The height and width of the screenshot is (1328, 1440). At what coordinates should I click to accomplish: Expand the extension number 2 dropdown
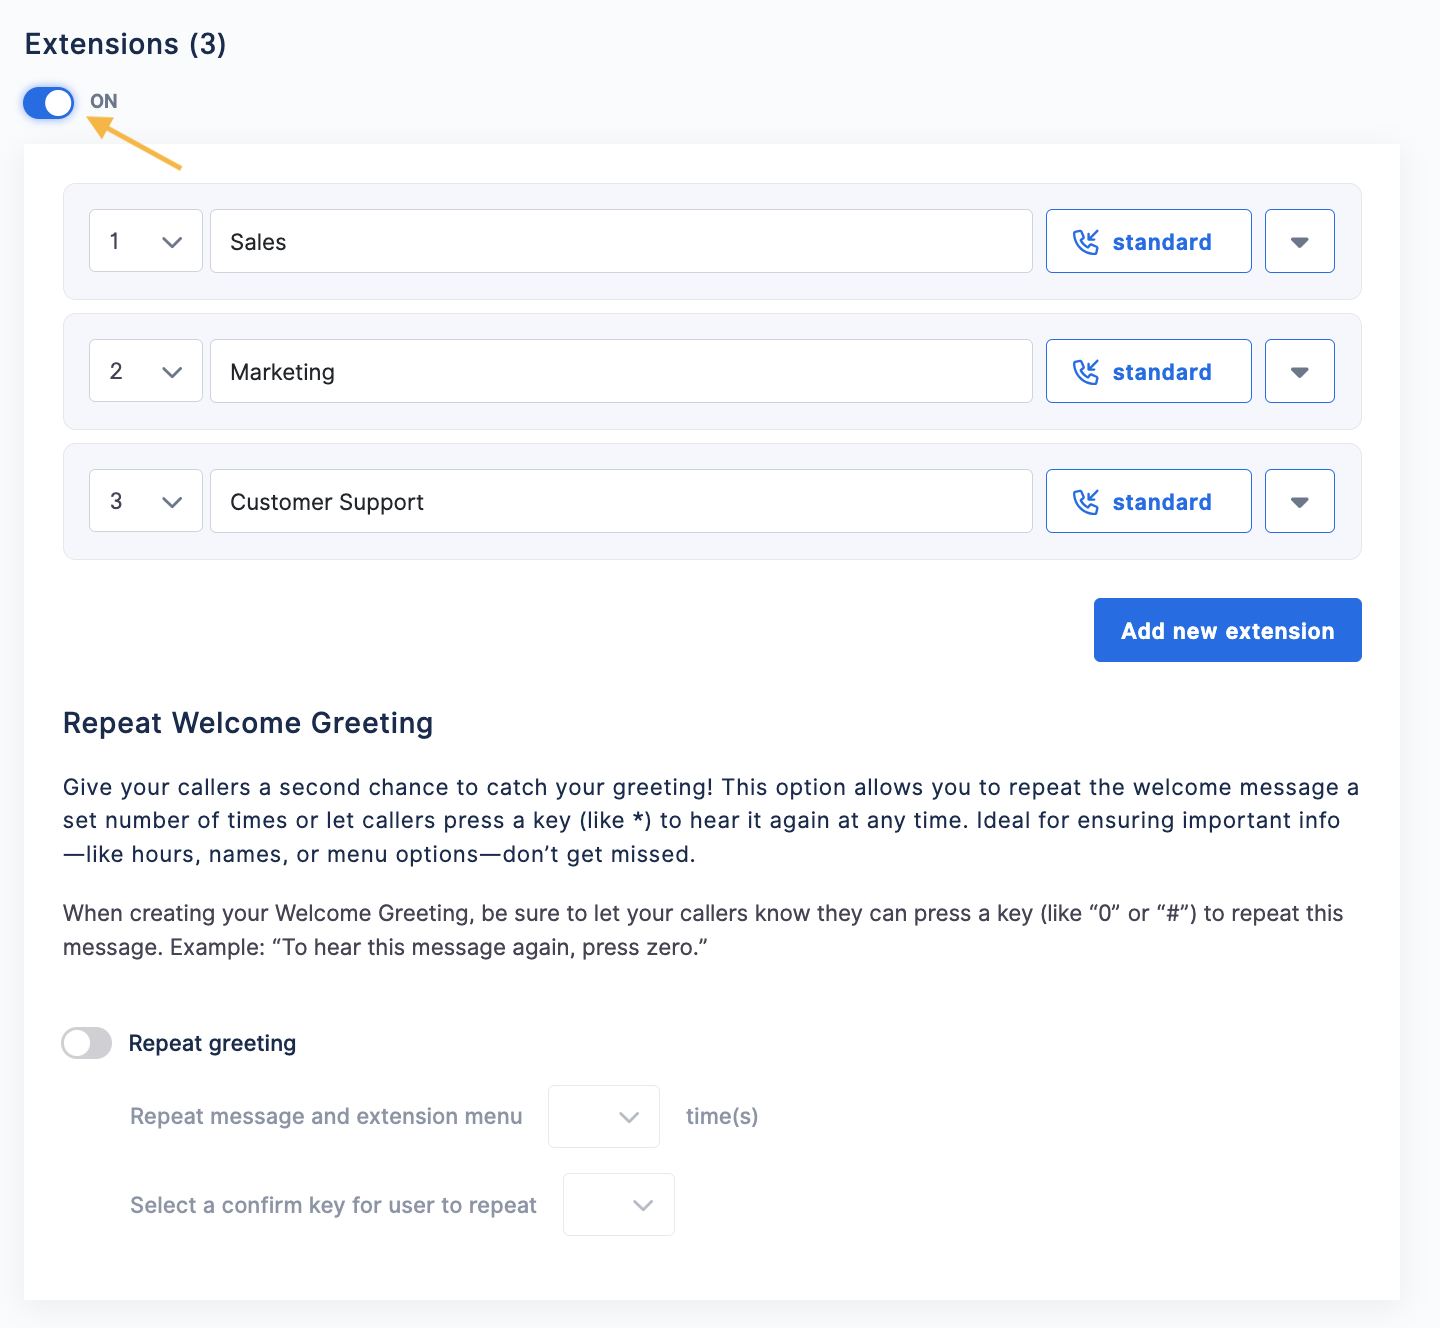[x=146, y=371]
